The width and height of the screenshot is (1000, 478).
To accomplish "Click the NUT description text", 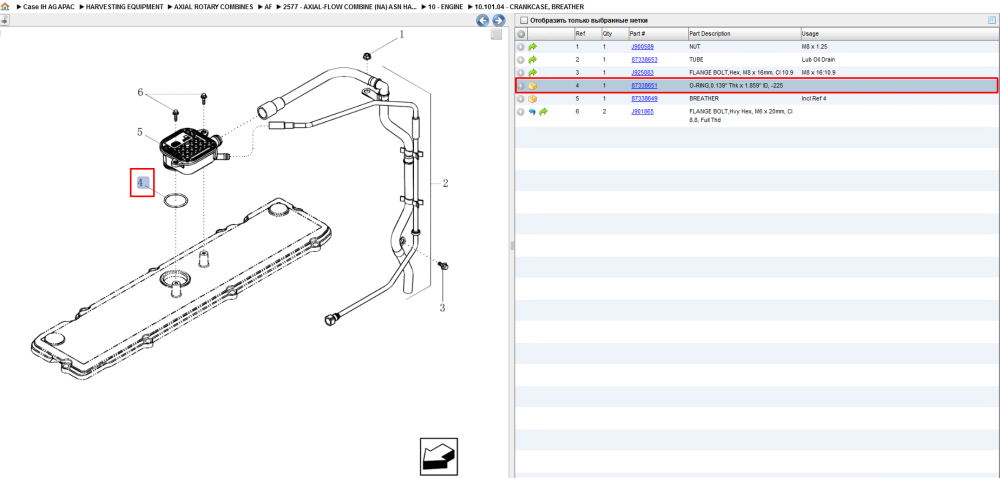I will [695, 47].
